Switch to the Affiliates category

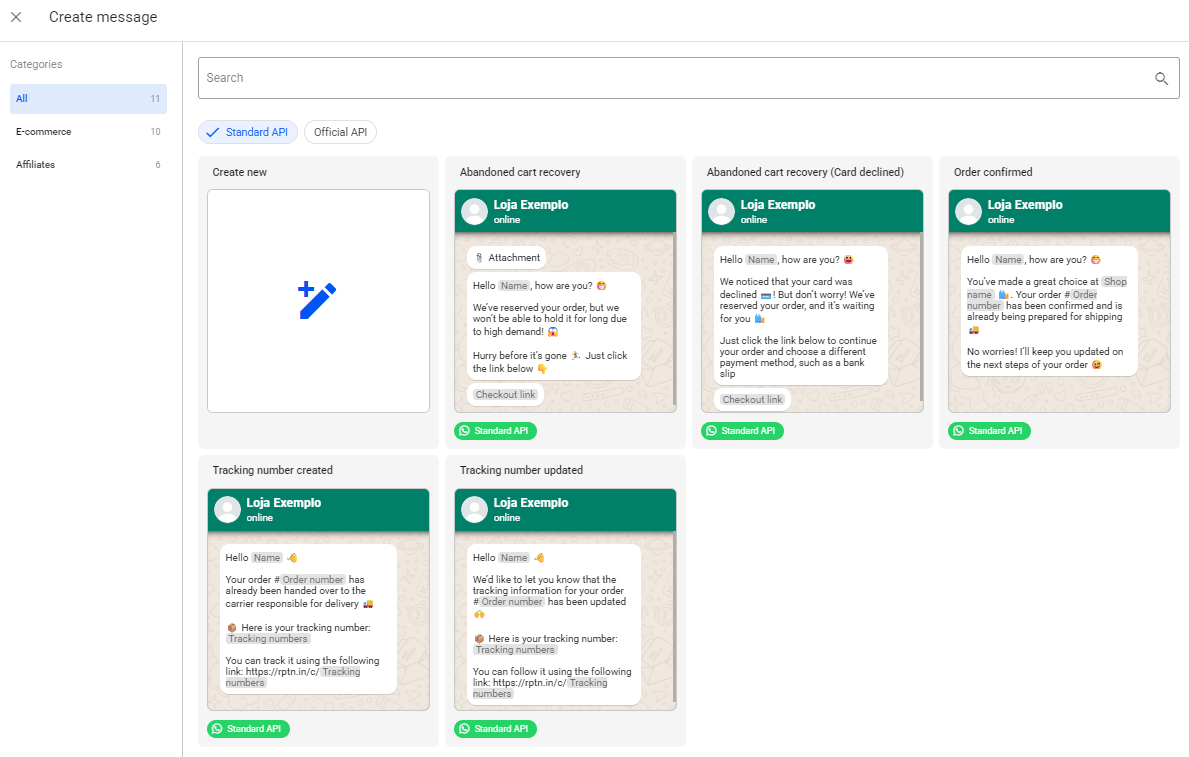[88, 165]
